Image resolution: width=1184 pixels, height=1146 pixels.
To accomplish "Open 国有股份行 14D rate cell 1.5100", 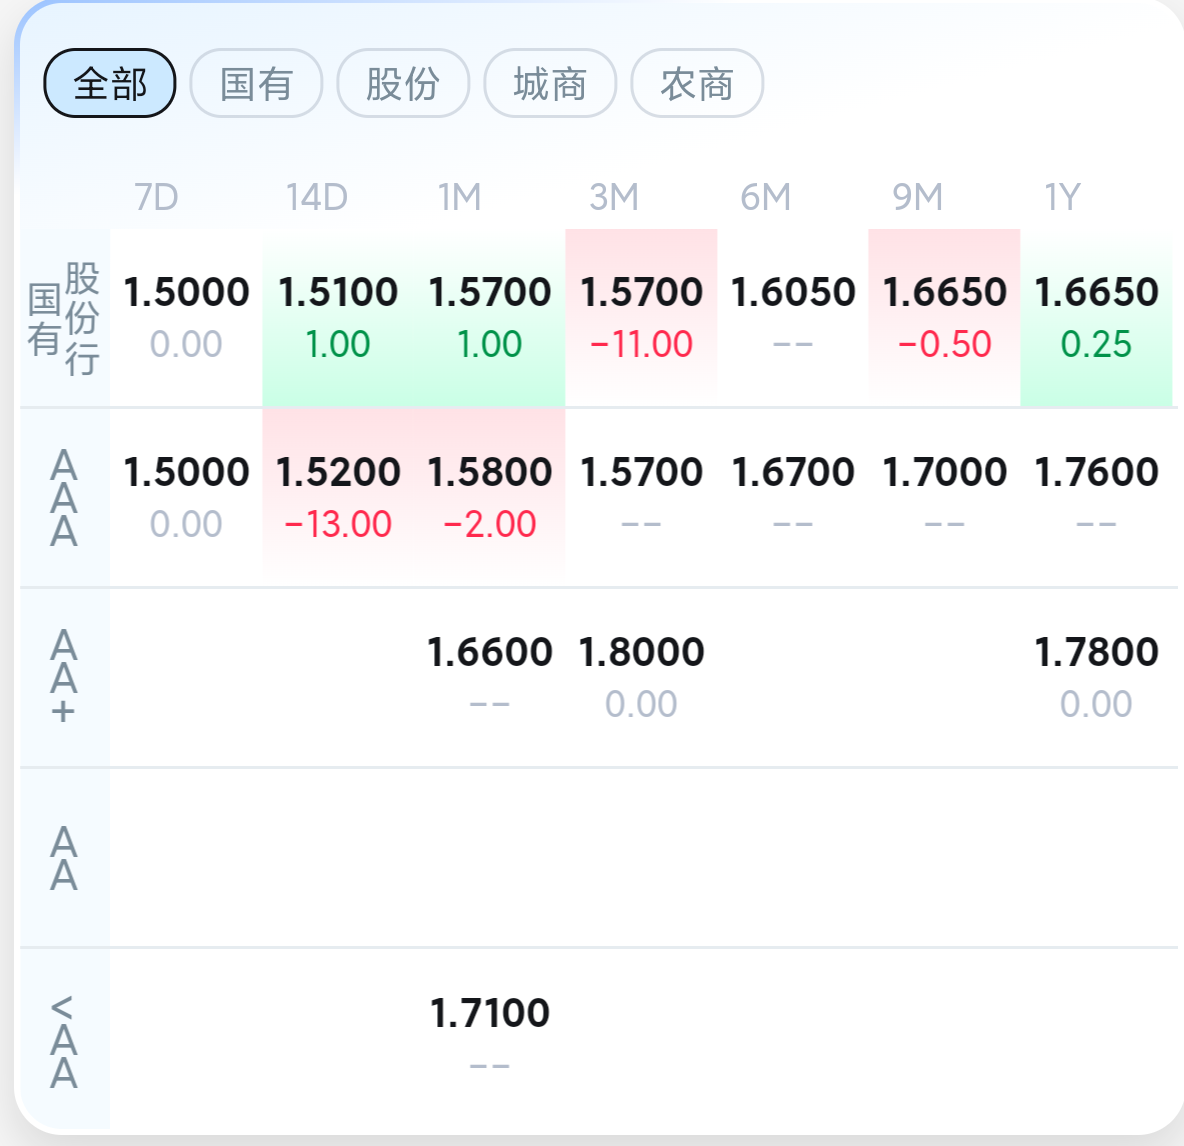I will point(338,318).
